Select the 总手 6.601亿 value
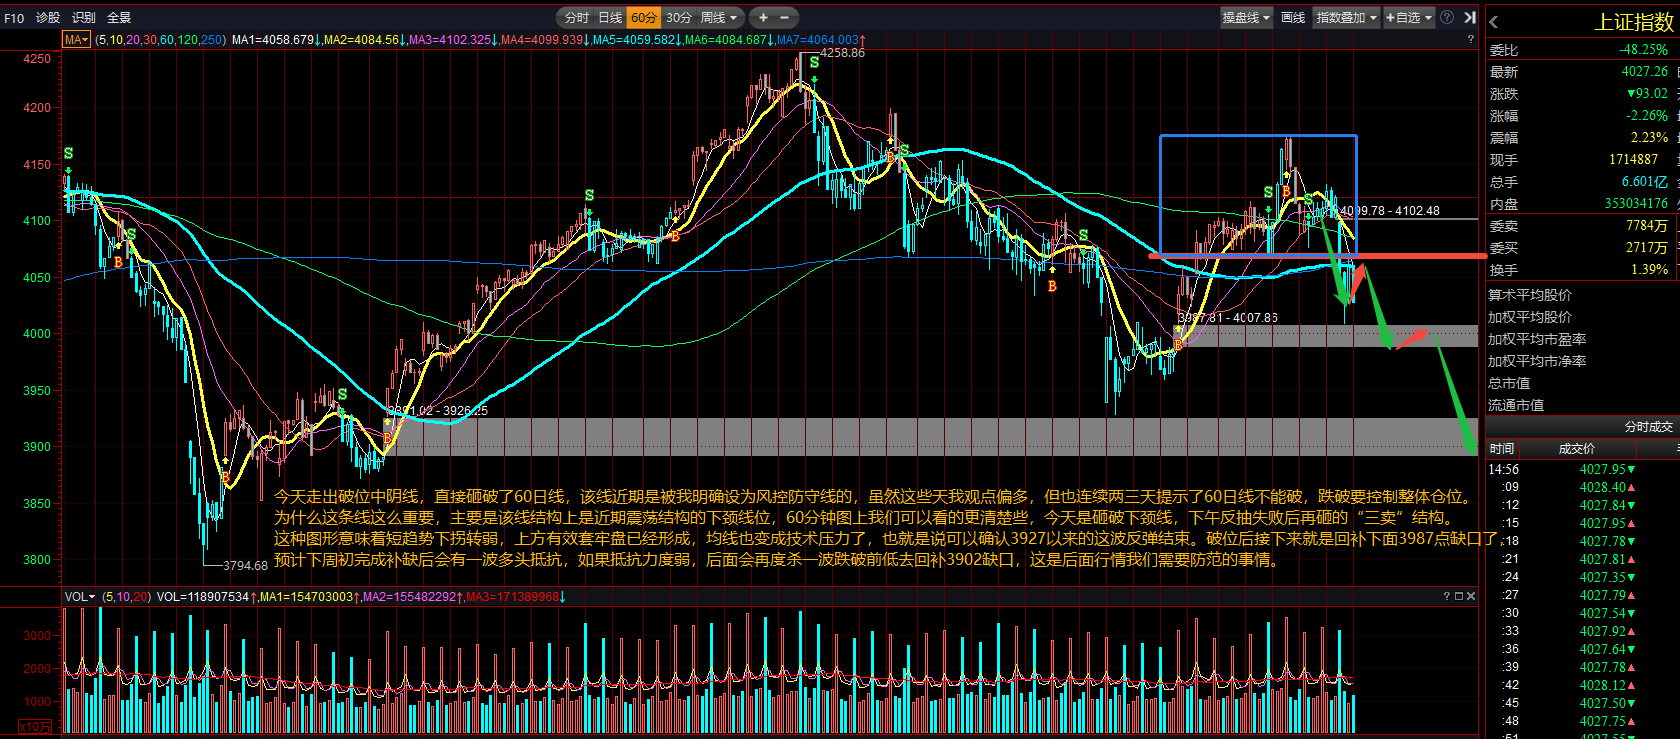The height and width of the screenshot is (739, 1680). pyautogui.click(x=1645, y=181)
